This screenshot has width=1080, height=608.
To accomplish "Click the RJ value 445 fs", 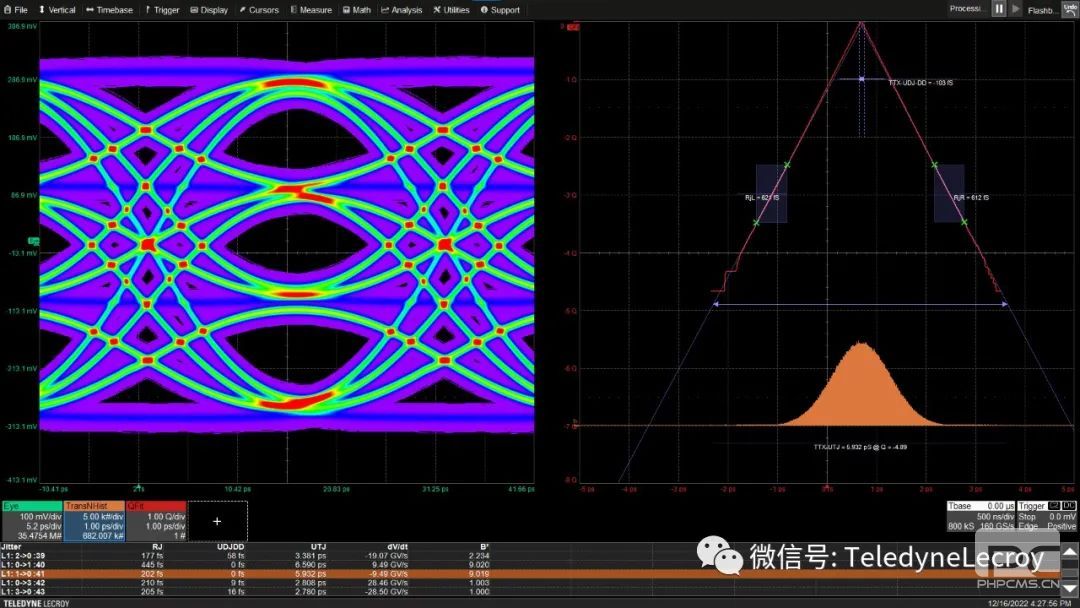I will 152,565.
